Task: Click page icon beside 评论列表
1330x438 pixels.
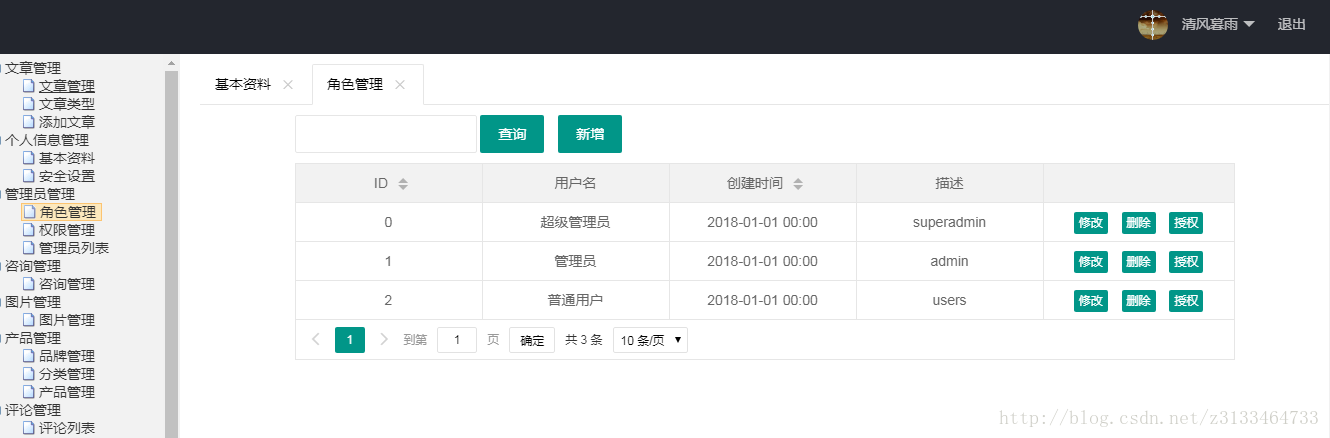Action: [29, 428]
